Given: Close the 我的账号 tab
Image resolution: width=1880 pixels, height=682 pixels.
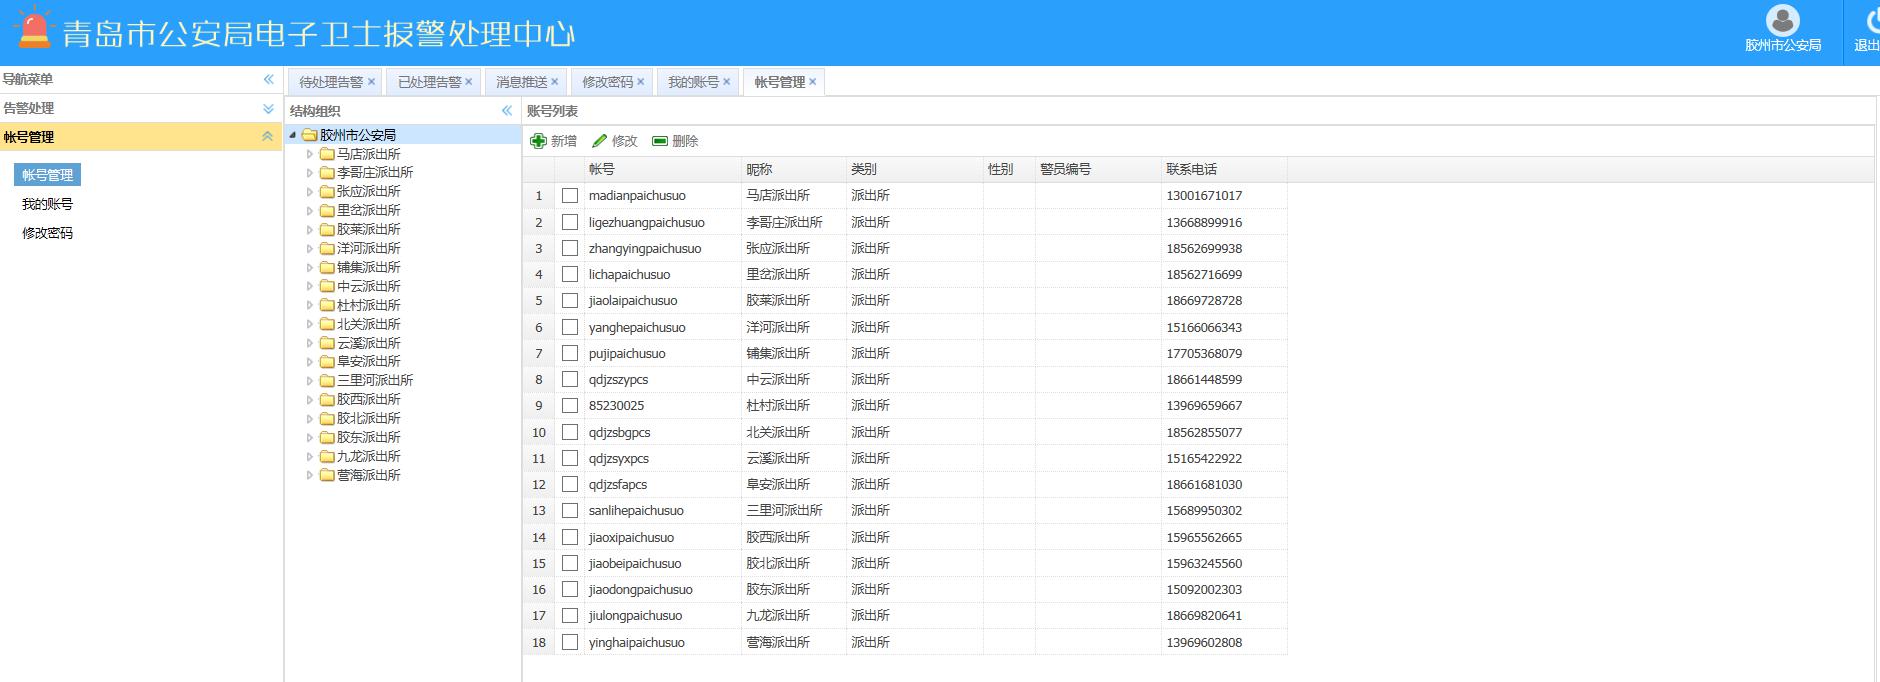Looking at the screenshot, I should [726, 82].
